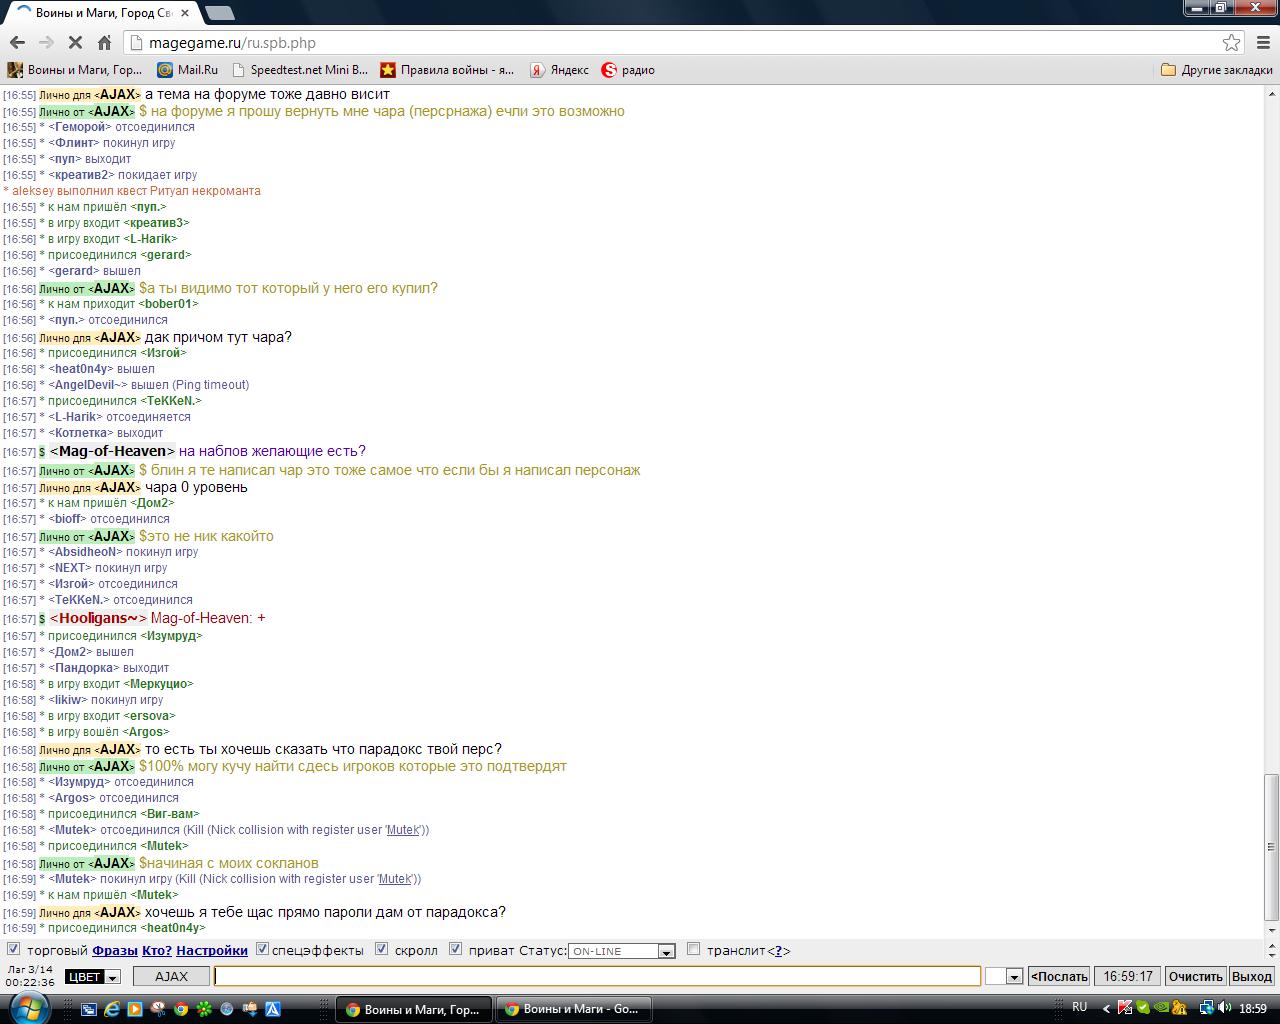Open ЦВЕТ color dropdown
The image size is (1280, 1024).
pos(93,977)
